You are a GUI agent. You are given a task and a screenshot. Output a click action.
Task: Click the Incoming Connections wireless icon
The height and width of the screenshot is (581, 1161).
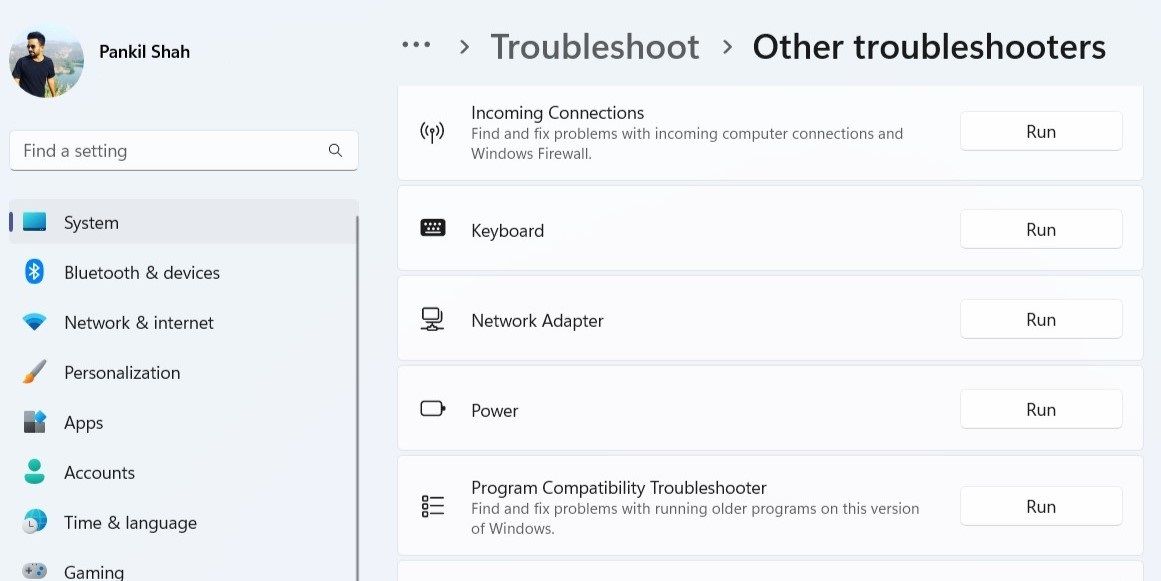(431, 130)
